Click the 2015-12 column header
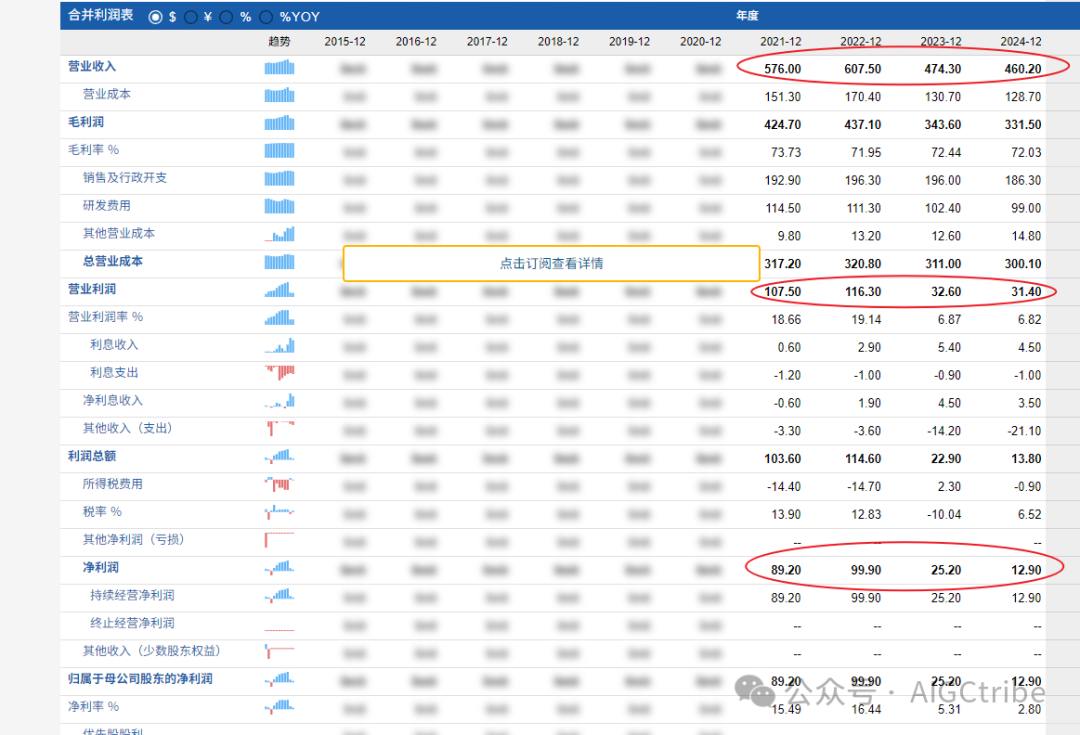1080x735 pixels. (345, 41)
